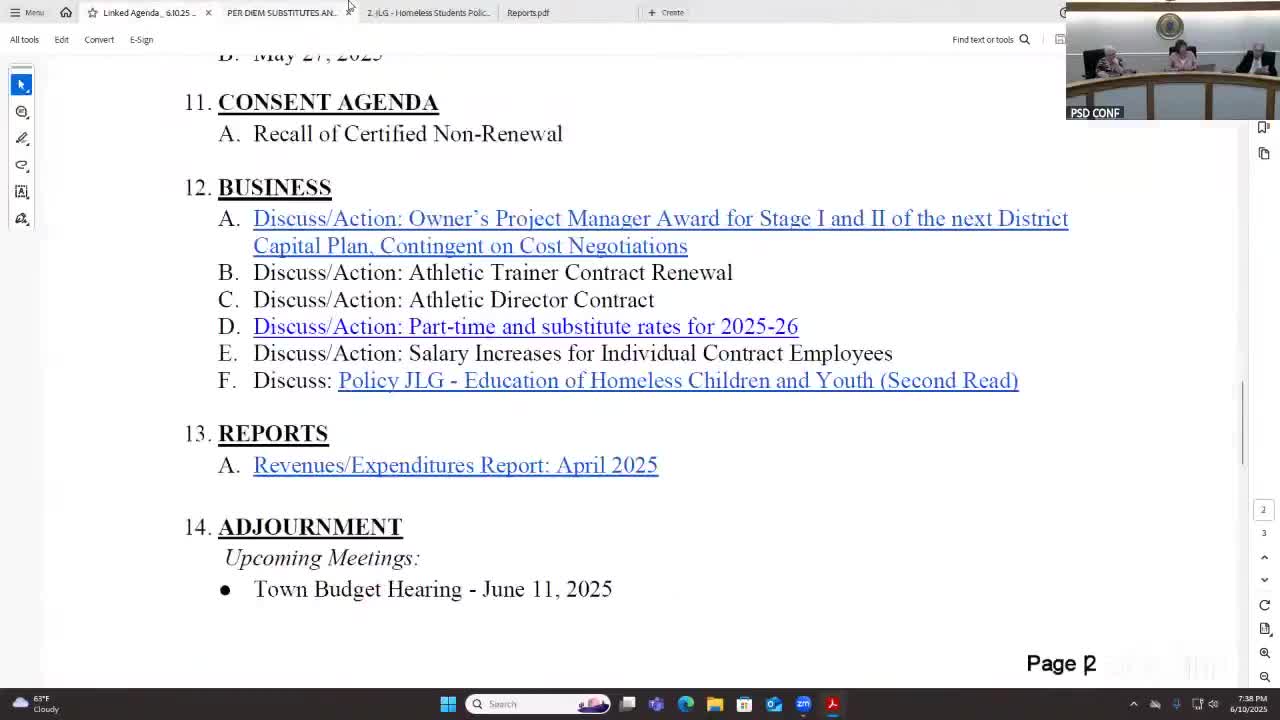Switch to the Homeless Students Policy tab

428,13
